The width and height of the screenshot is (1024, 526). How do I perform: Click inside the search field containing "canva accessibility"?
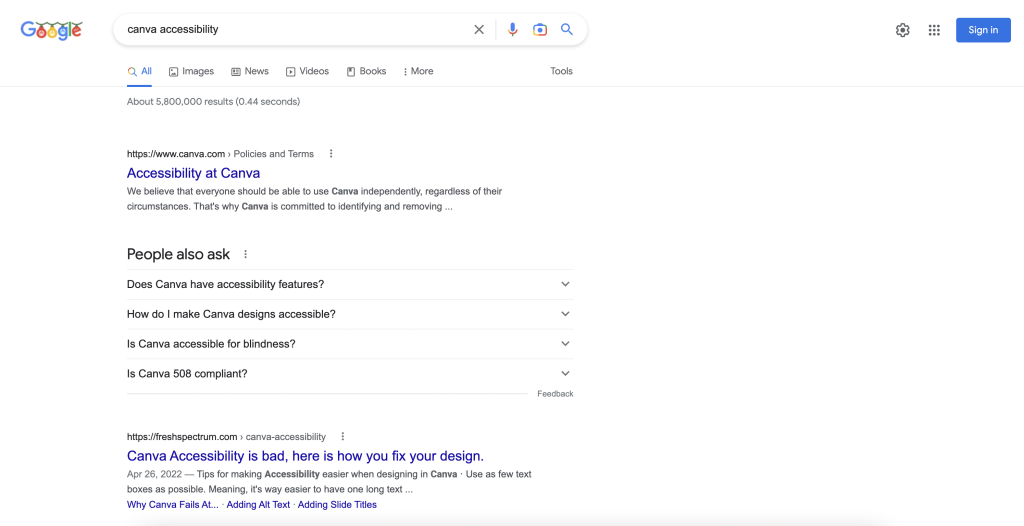[x=294, y=29]
